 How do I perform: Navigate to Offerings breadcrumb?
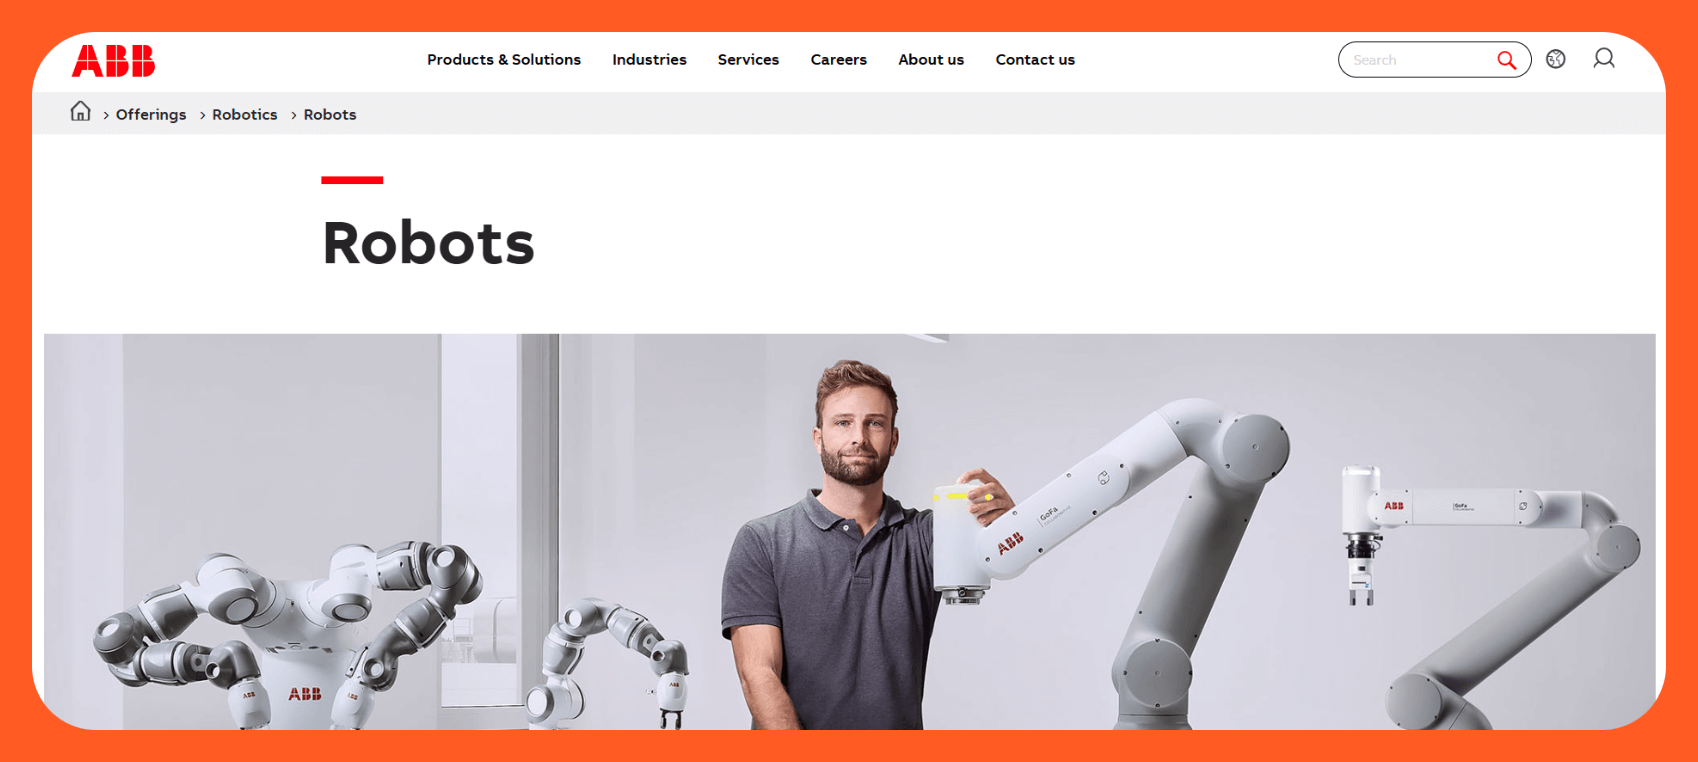pos(151,115)
